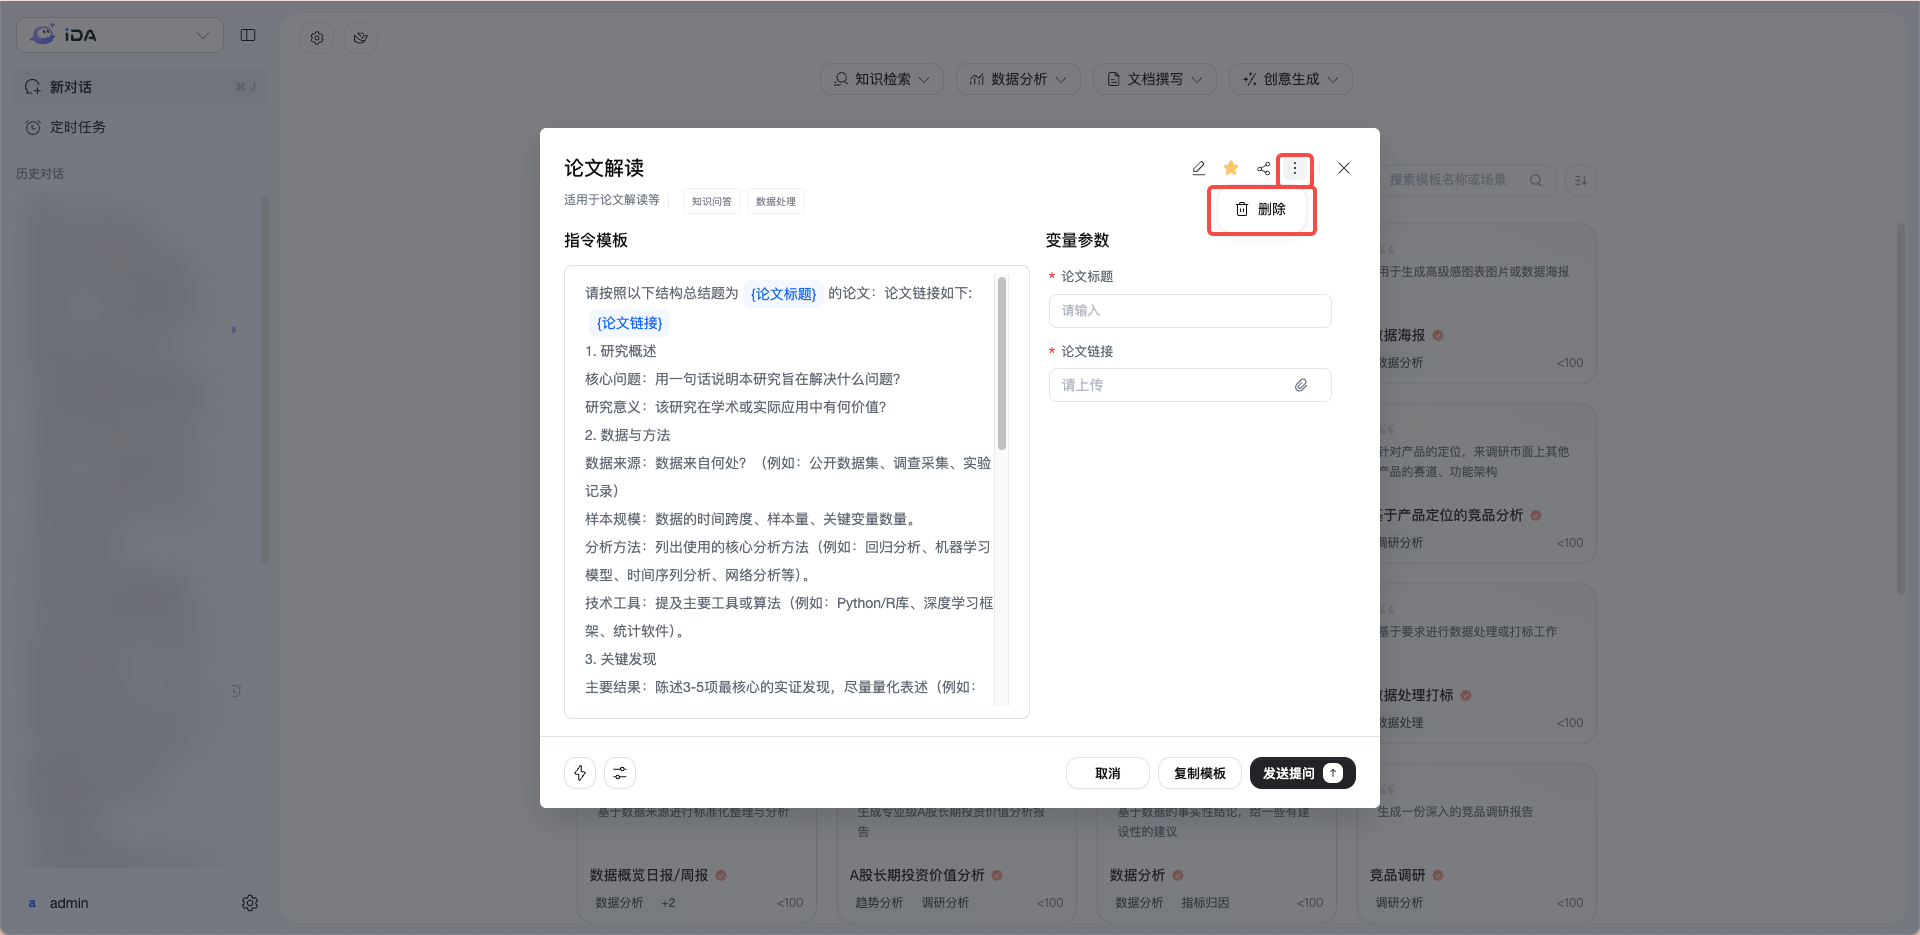Click 定时任务 in the sidebar
This screenshot has height=935, width=1920.
tap(78, 127)
